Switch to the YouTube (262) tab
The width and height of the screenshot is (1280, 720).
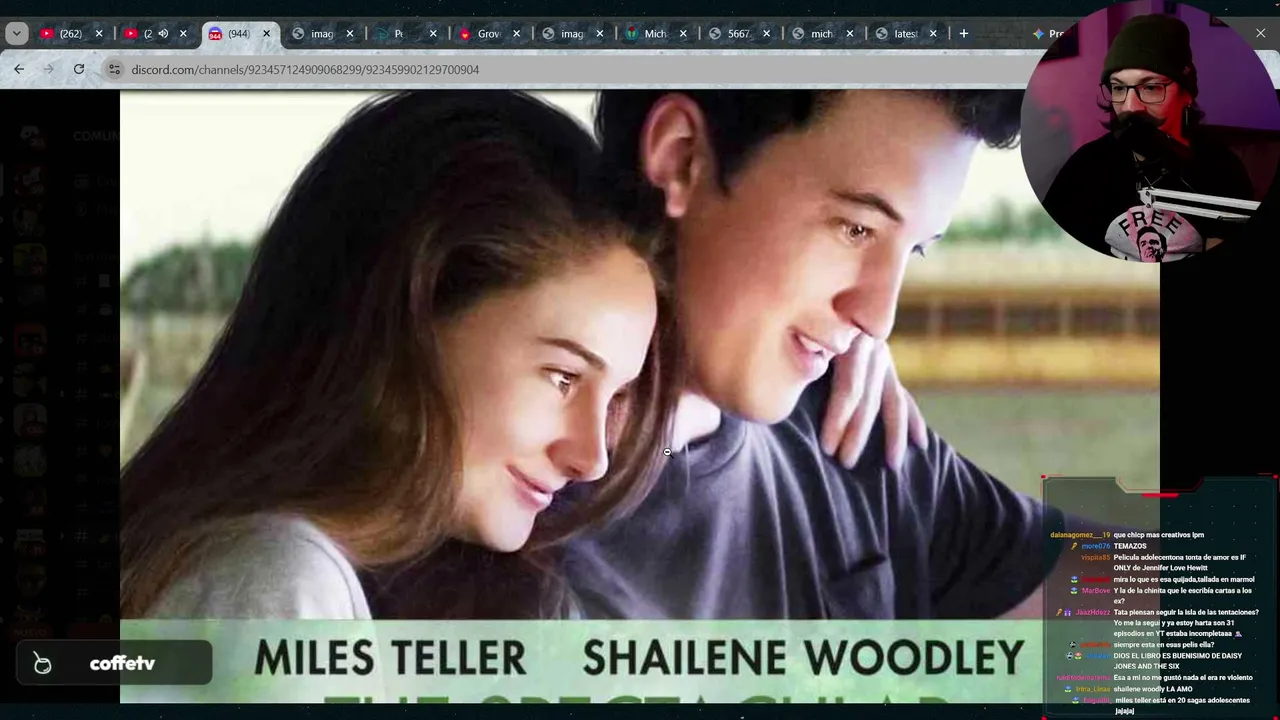(x=71, y=33)
